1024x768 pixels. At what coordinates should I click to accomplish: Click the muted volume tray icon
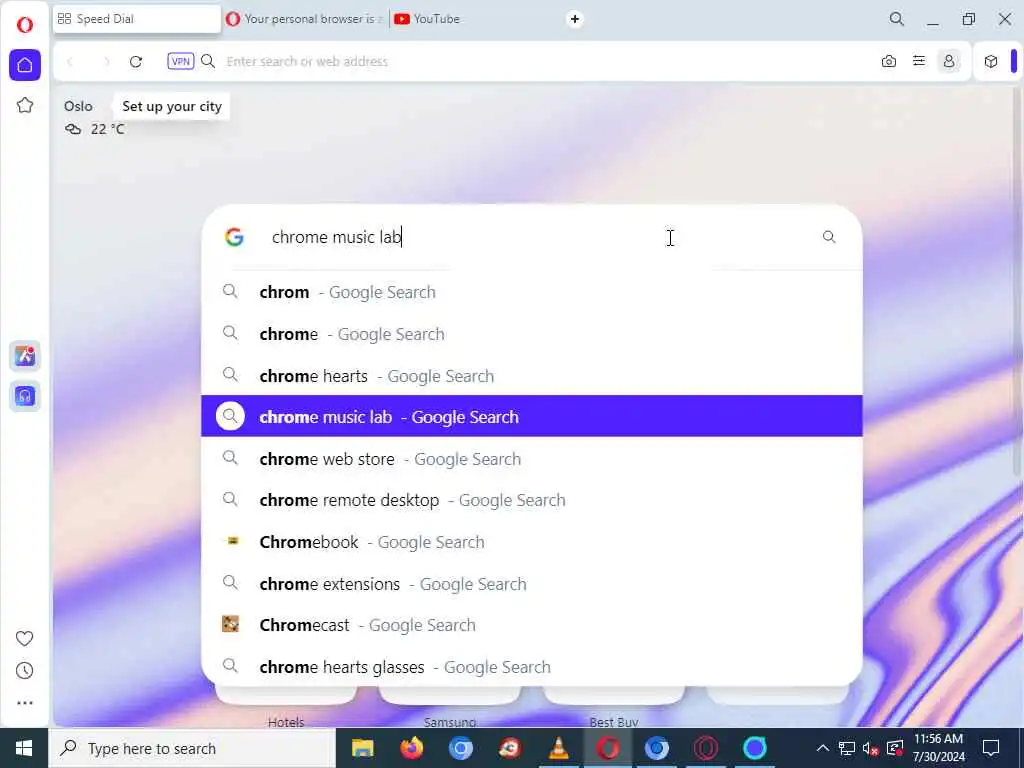(871, 748)
